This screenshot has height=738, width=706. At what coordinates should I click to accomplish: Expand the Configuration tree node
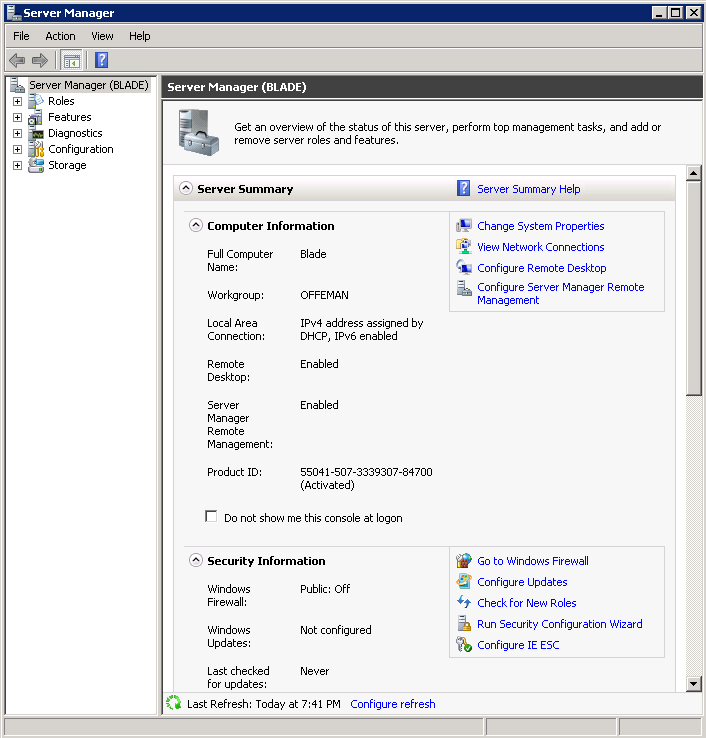click(17, 149)
